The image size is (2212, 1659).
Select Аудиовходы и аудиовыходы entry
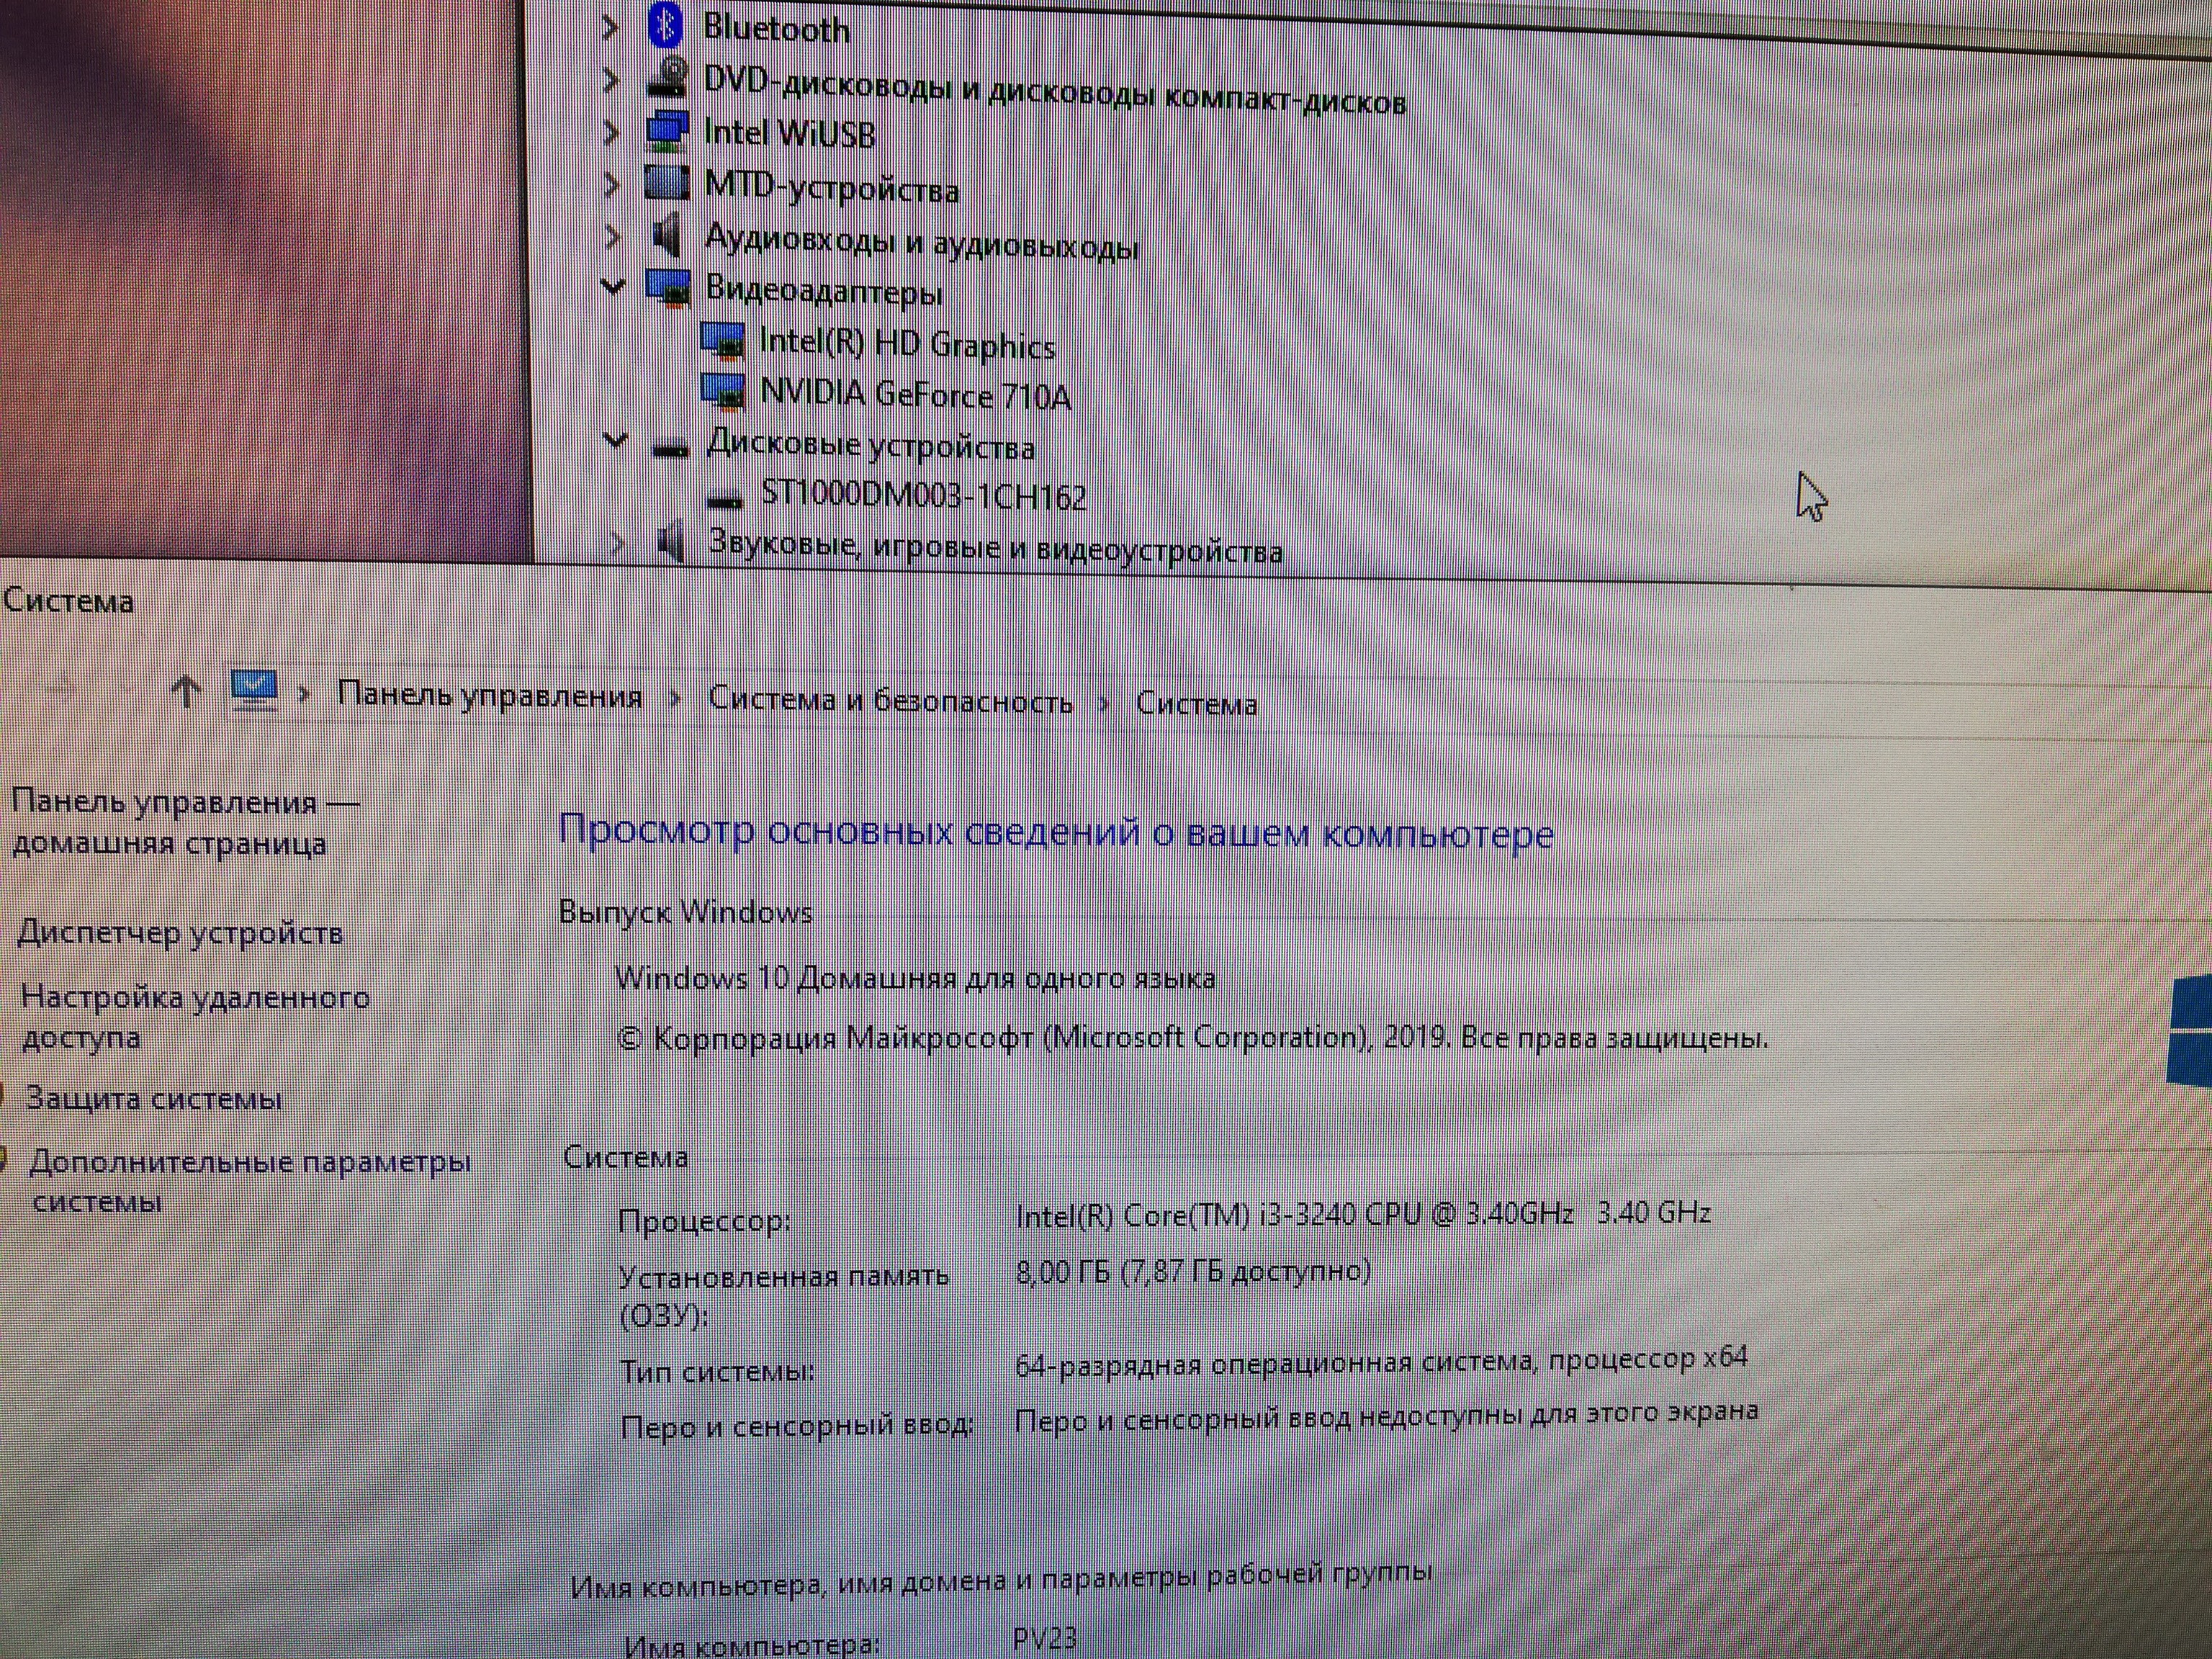point(921,241)
